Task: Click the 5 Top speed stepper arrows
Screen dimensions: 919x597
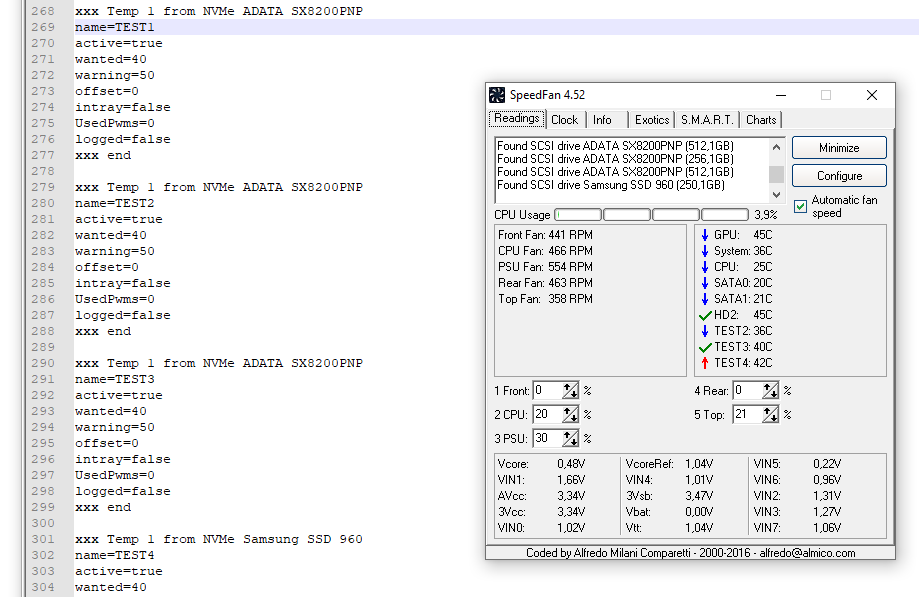Action: pyautogui.click(x=770, y=414)
